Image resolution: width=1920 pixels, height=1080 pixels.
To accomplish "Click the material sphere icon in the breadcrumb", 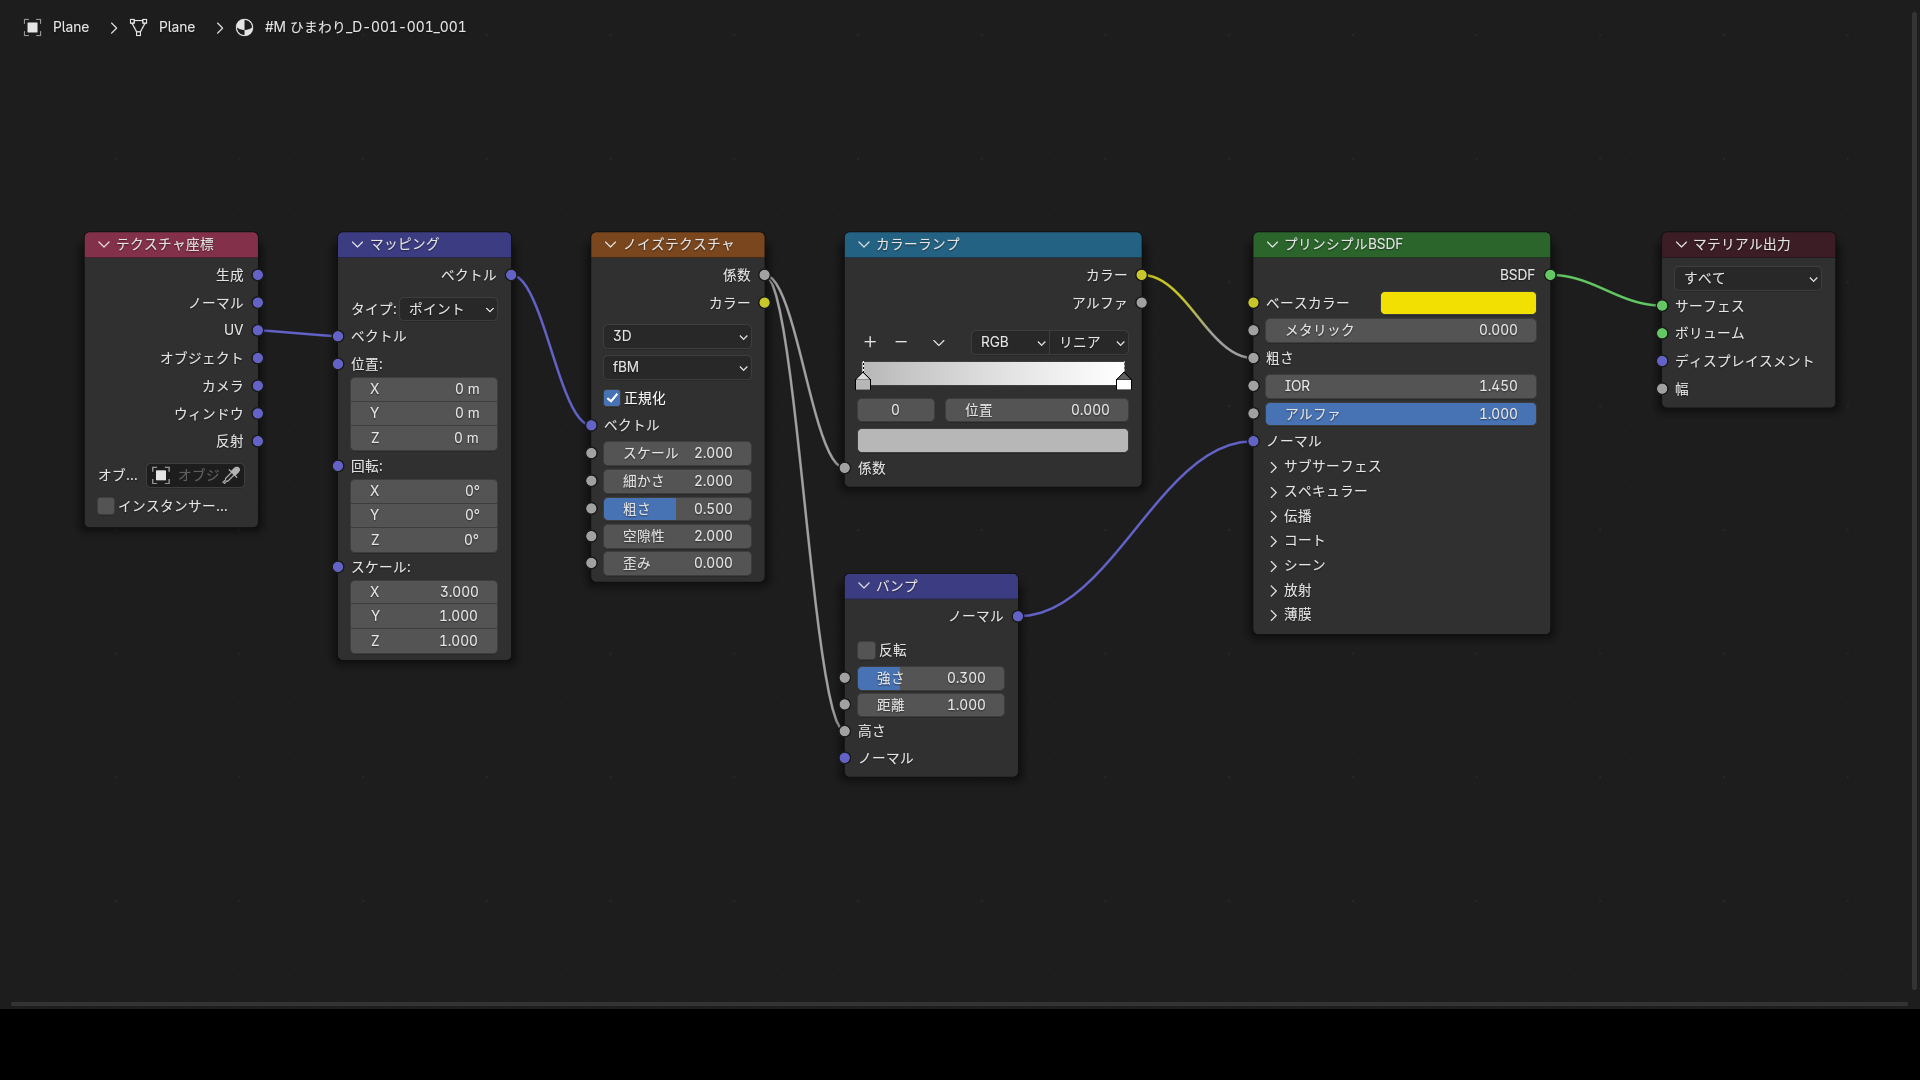I will (x=245, y=27).
